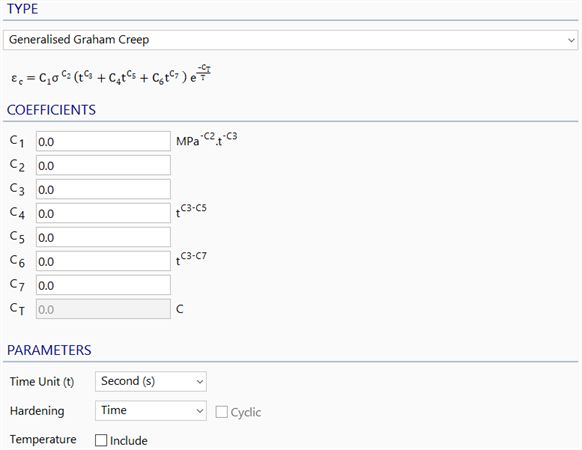Click the TYPE section header
This screenshot has width=582, height=450.
23,9
